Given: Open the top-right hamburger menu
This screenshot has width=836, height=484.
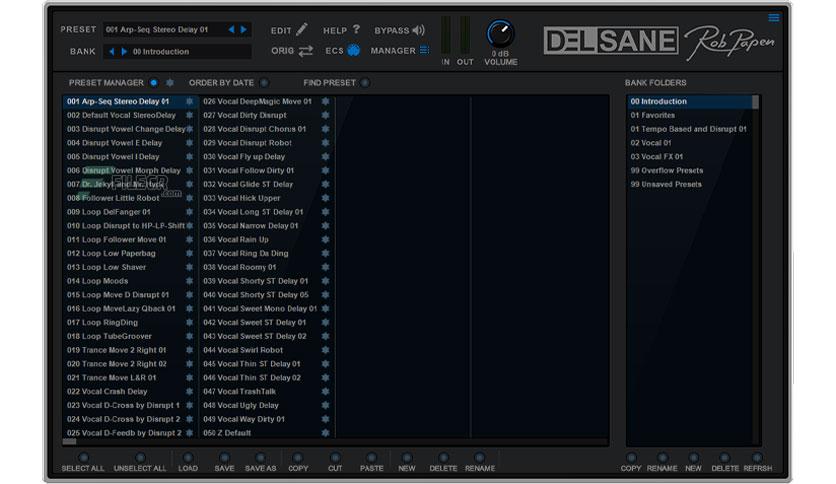Looking at the screenshot, I should 774,18.
